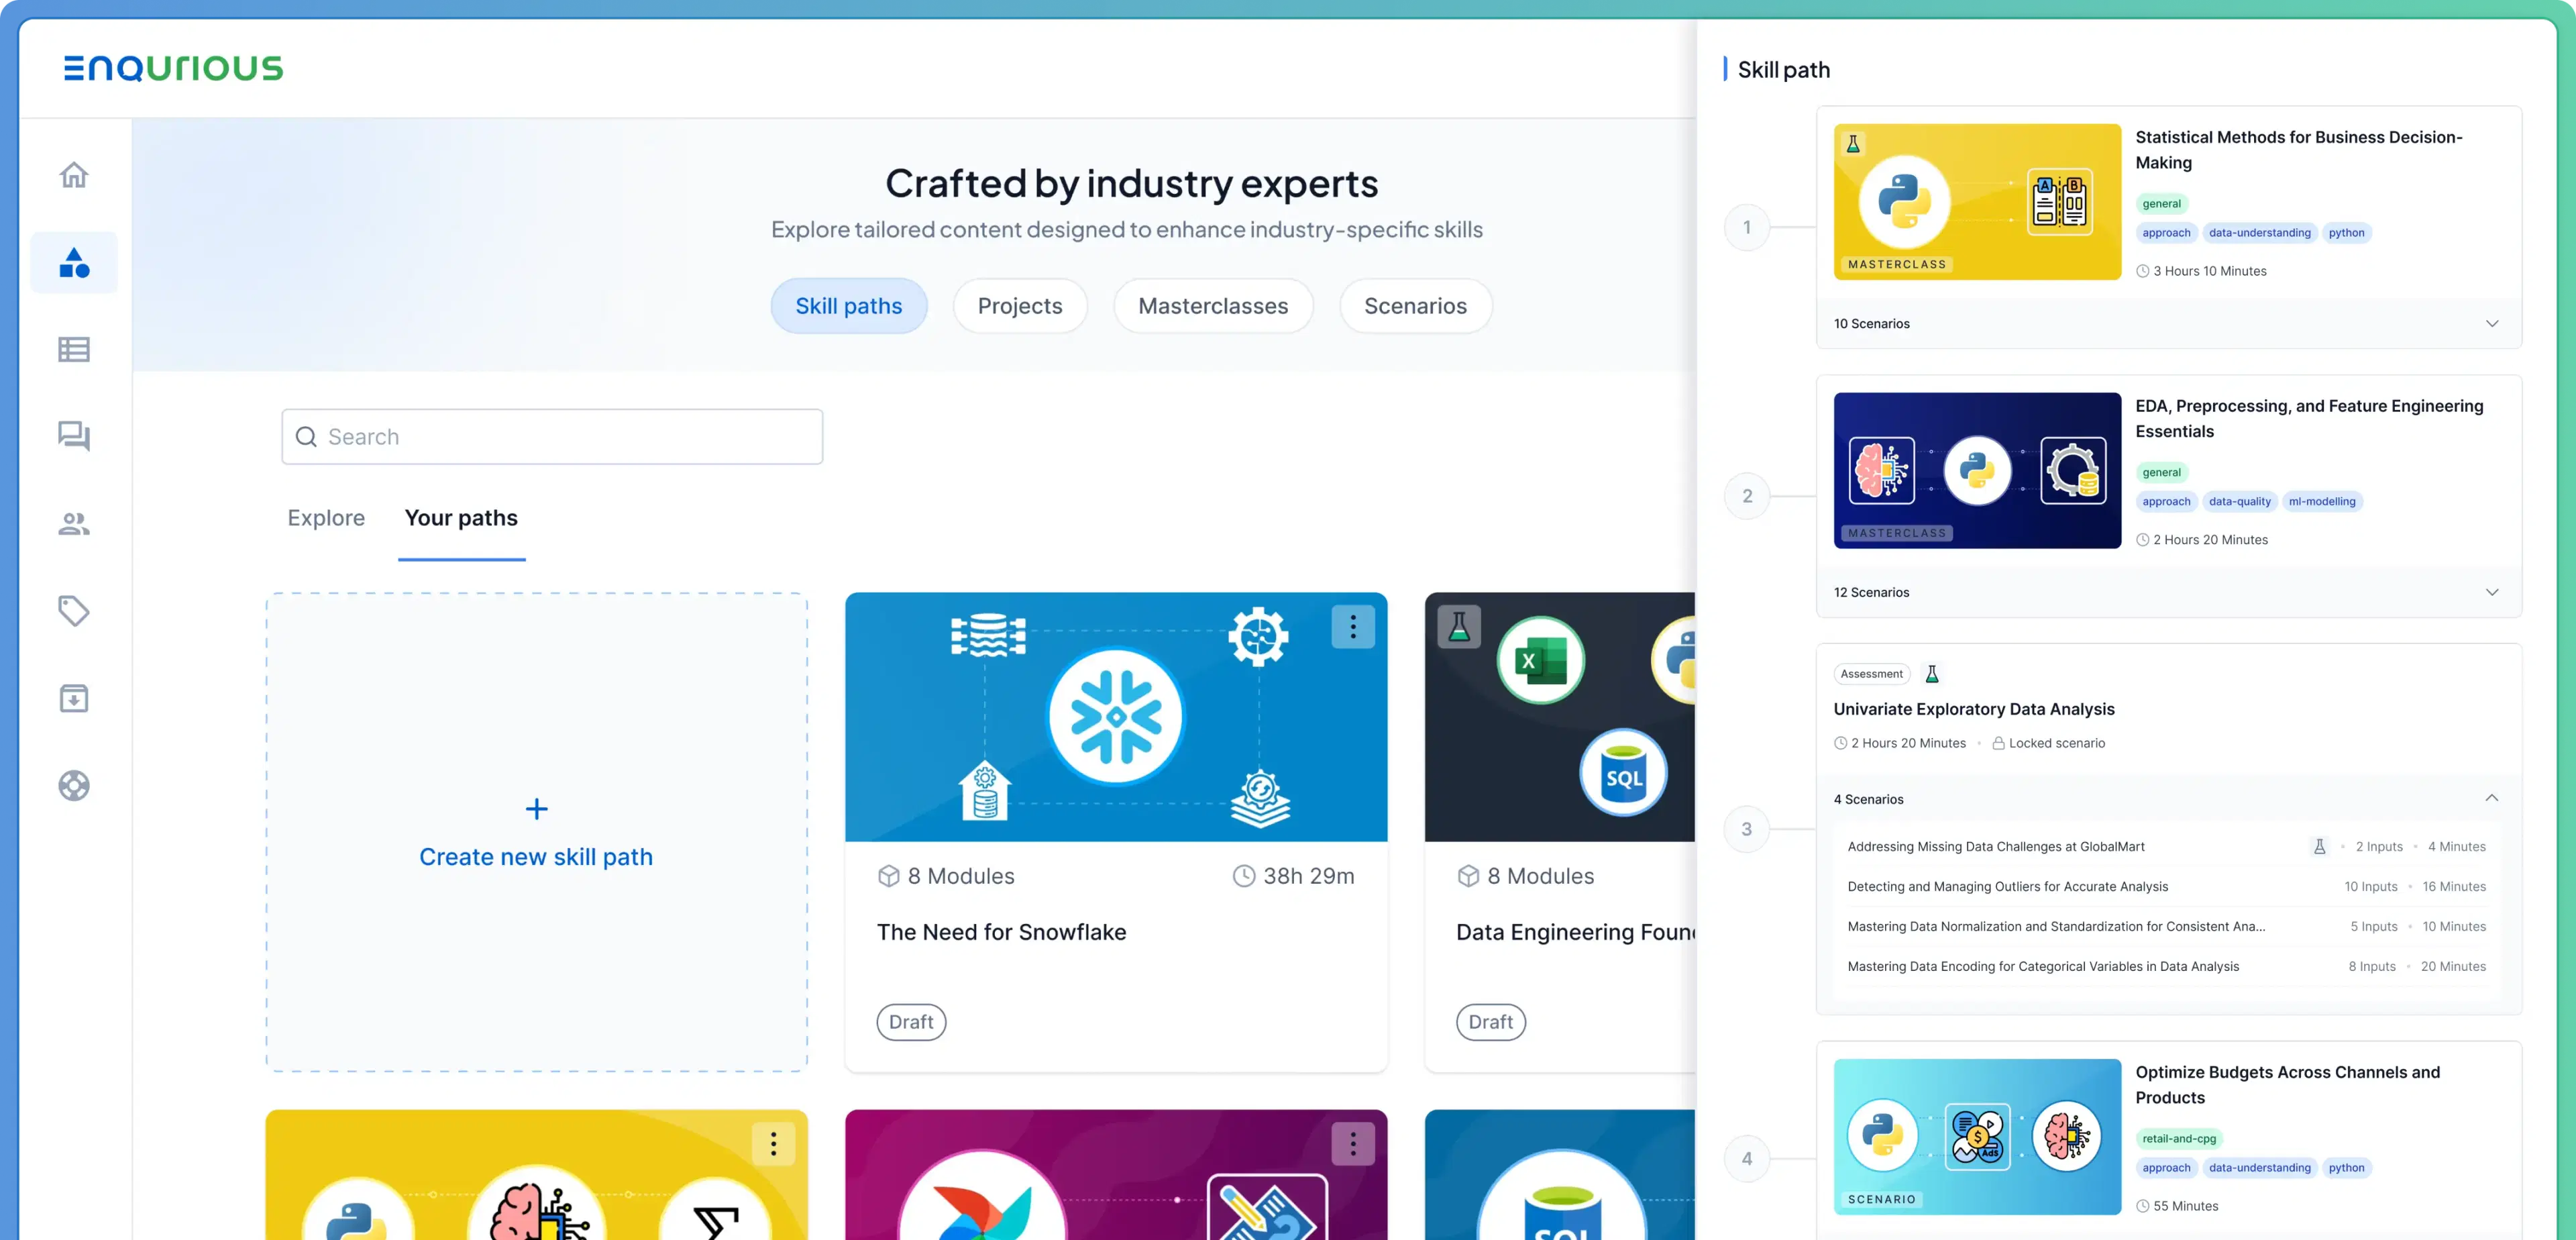This screenshot has width=2576, height=1240.
Task: Open the list view sidebar icon
Action: tap(74, 349)
